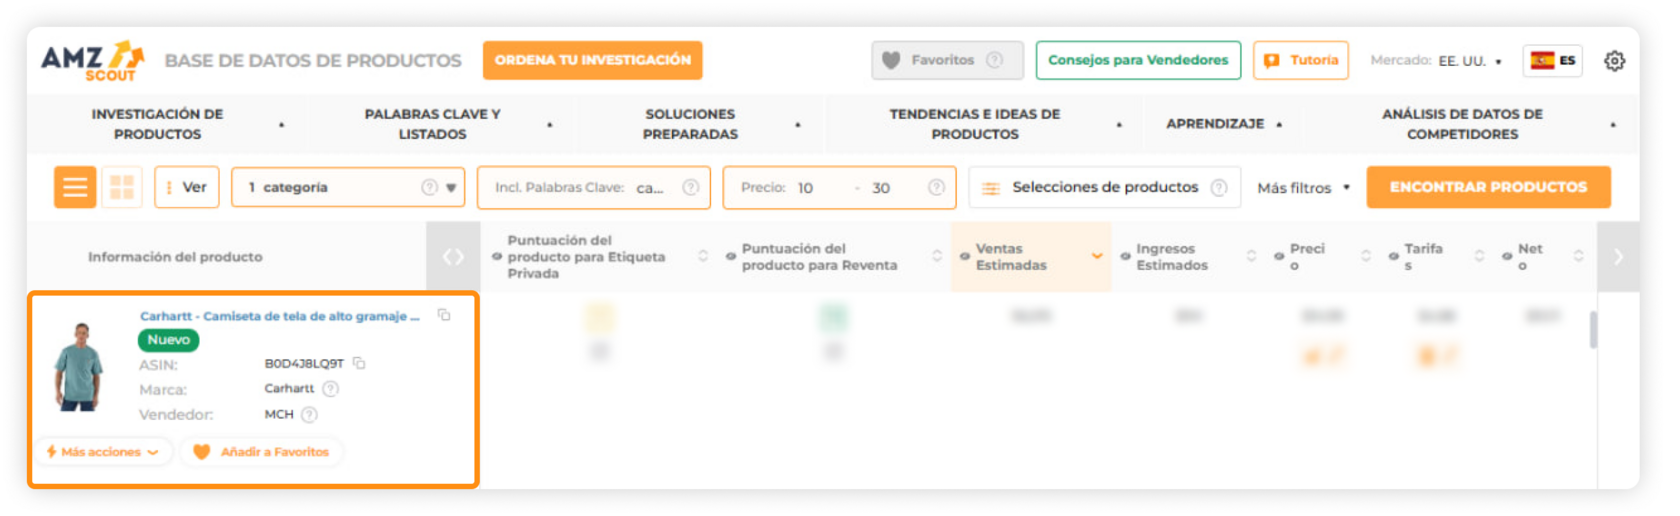Click help icon next to Marca Carhartt
Image resolution: width=1680 pixels, height=516 pixels.
[x=331, y=389]
